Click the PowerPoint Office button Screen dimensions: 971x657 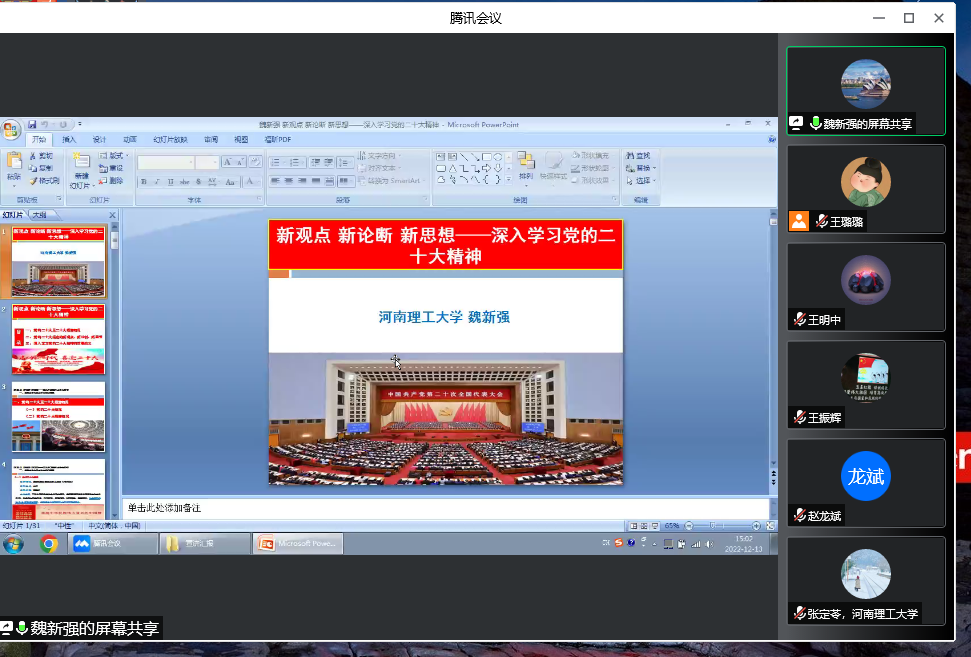pyautogui.click(x=11, y=130)
